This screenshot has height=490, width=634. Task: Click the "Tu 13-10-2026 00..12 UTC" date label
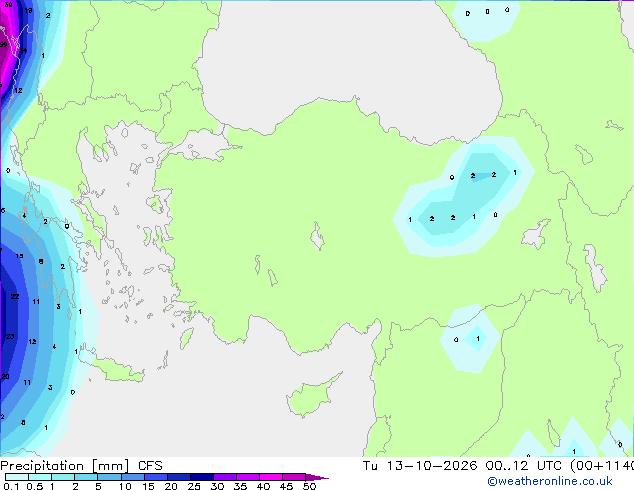(464, 466)
